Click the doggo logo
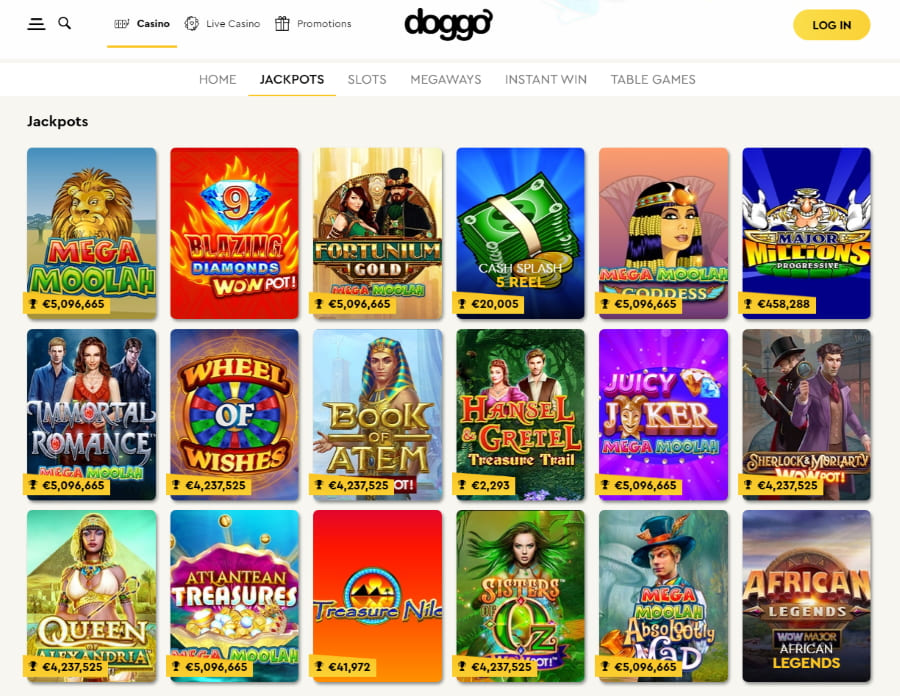 [448, 24]
